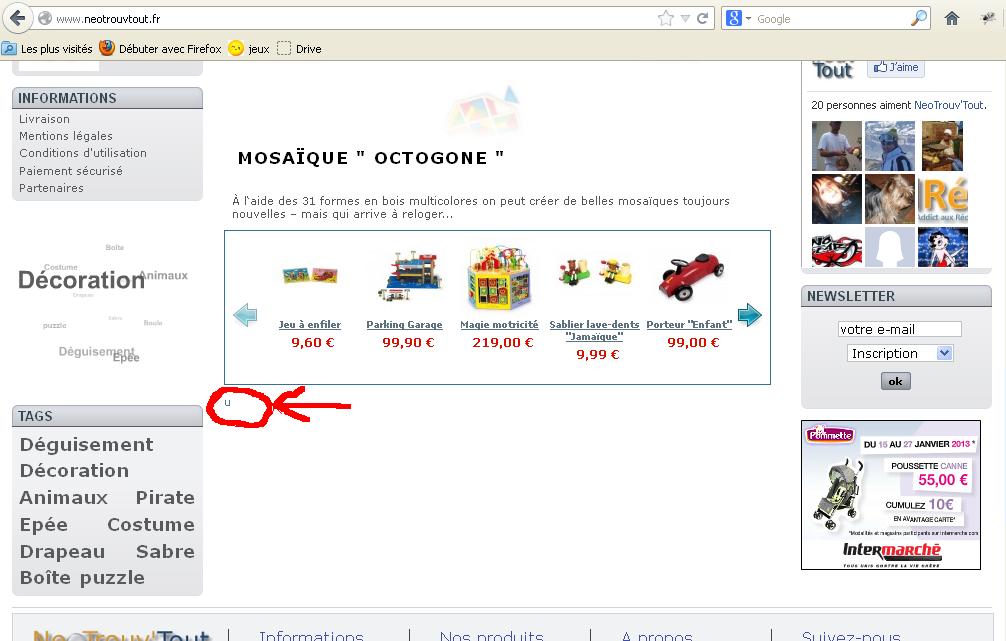1006x641 pixels.
Task: Select the Animaux tag in Tags box
Action: point(64,498)
